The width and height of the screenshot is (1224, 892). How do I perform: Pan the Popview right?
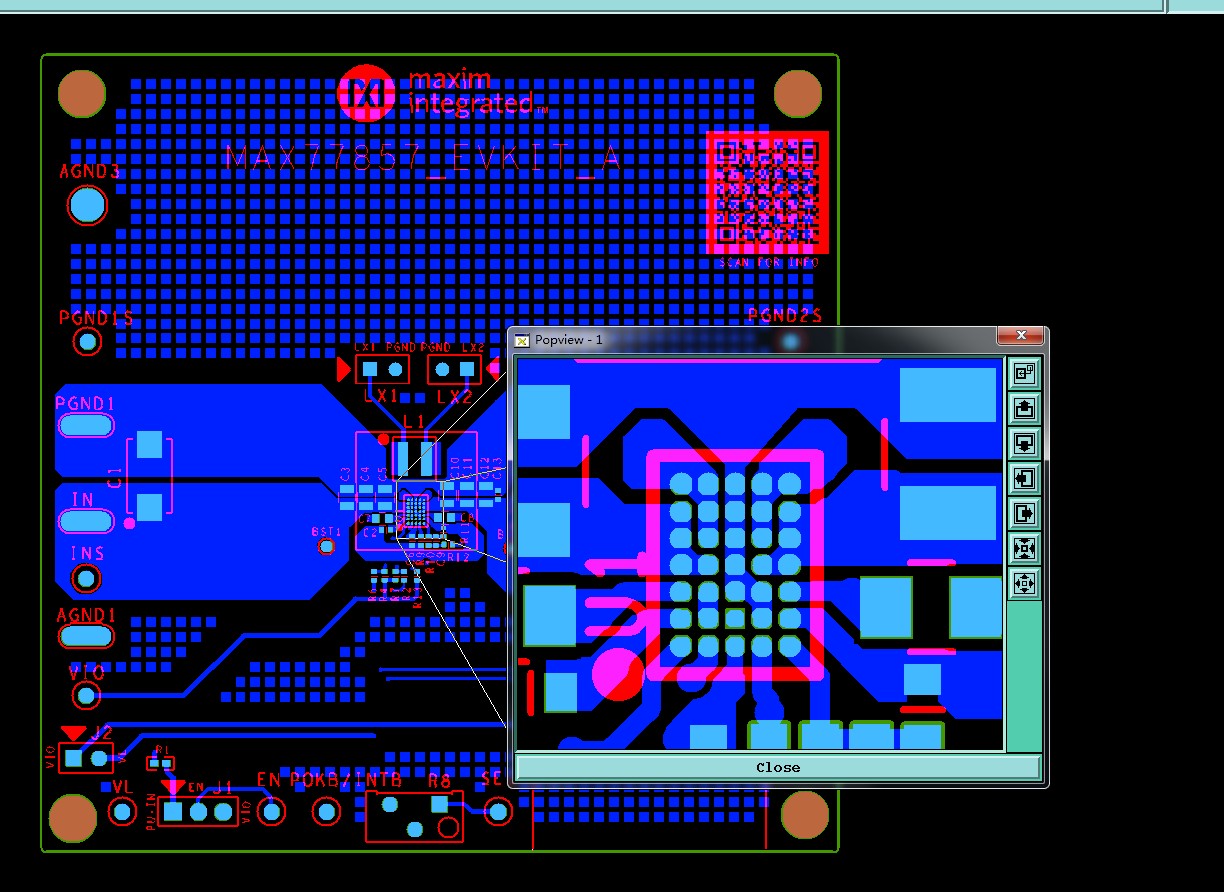(1024, 514)
